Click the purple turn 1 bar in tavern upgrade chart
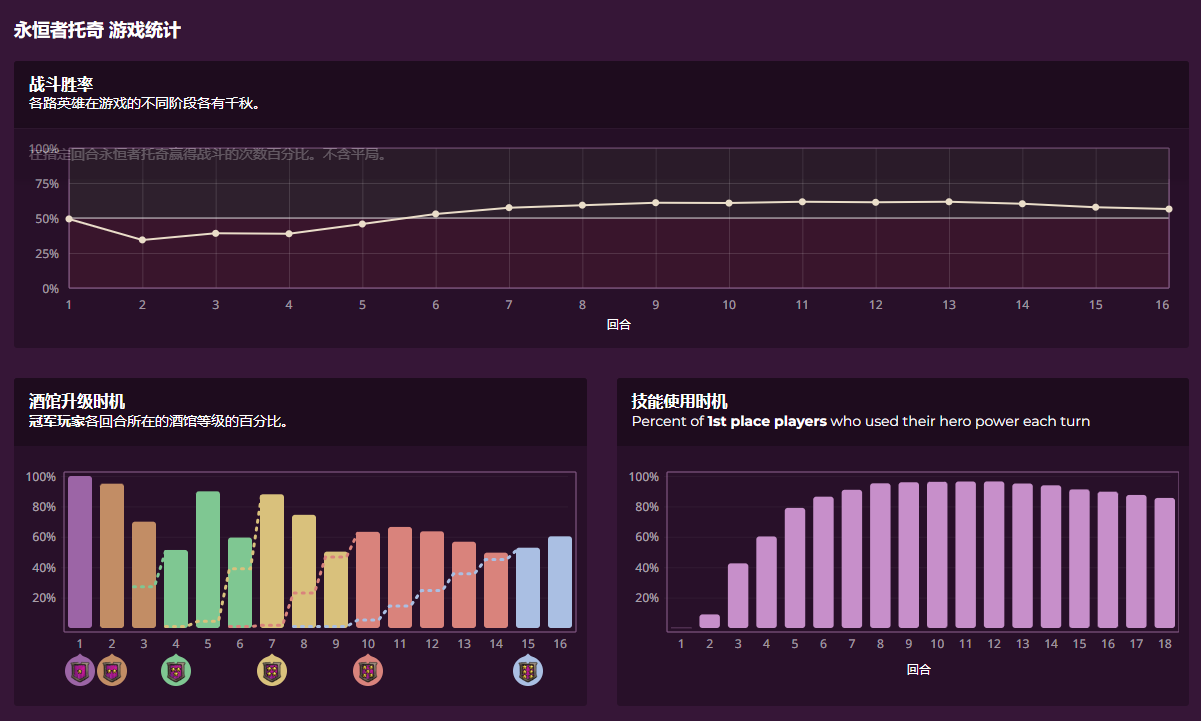 coord(80,552)
